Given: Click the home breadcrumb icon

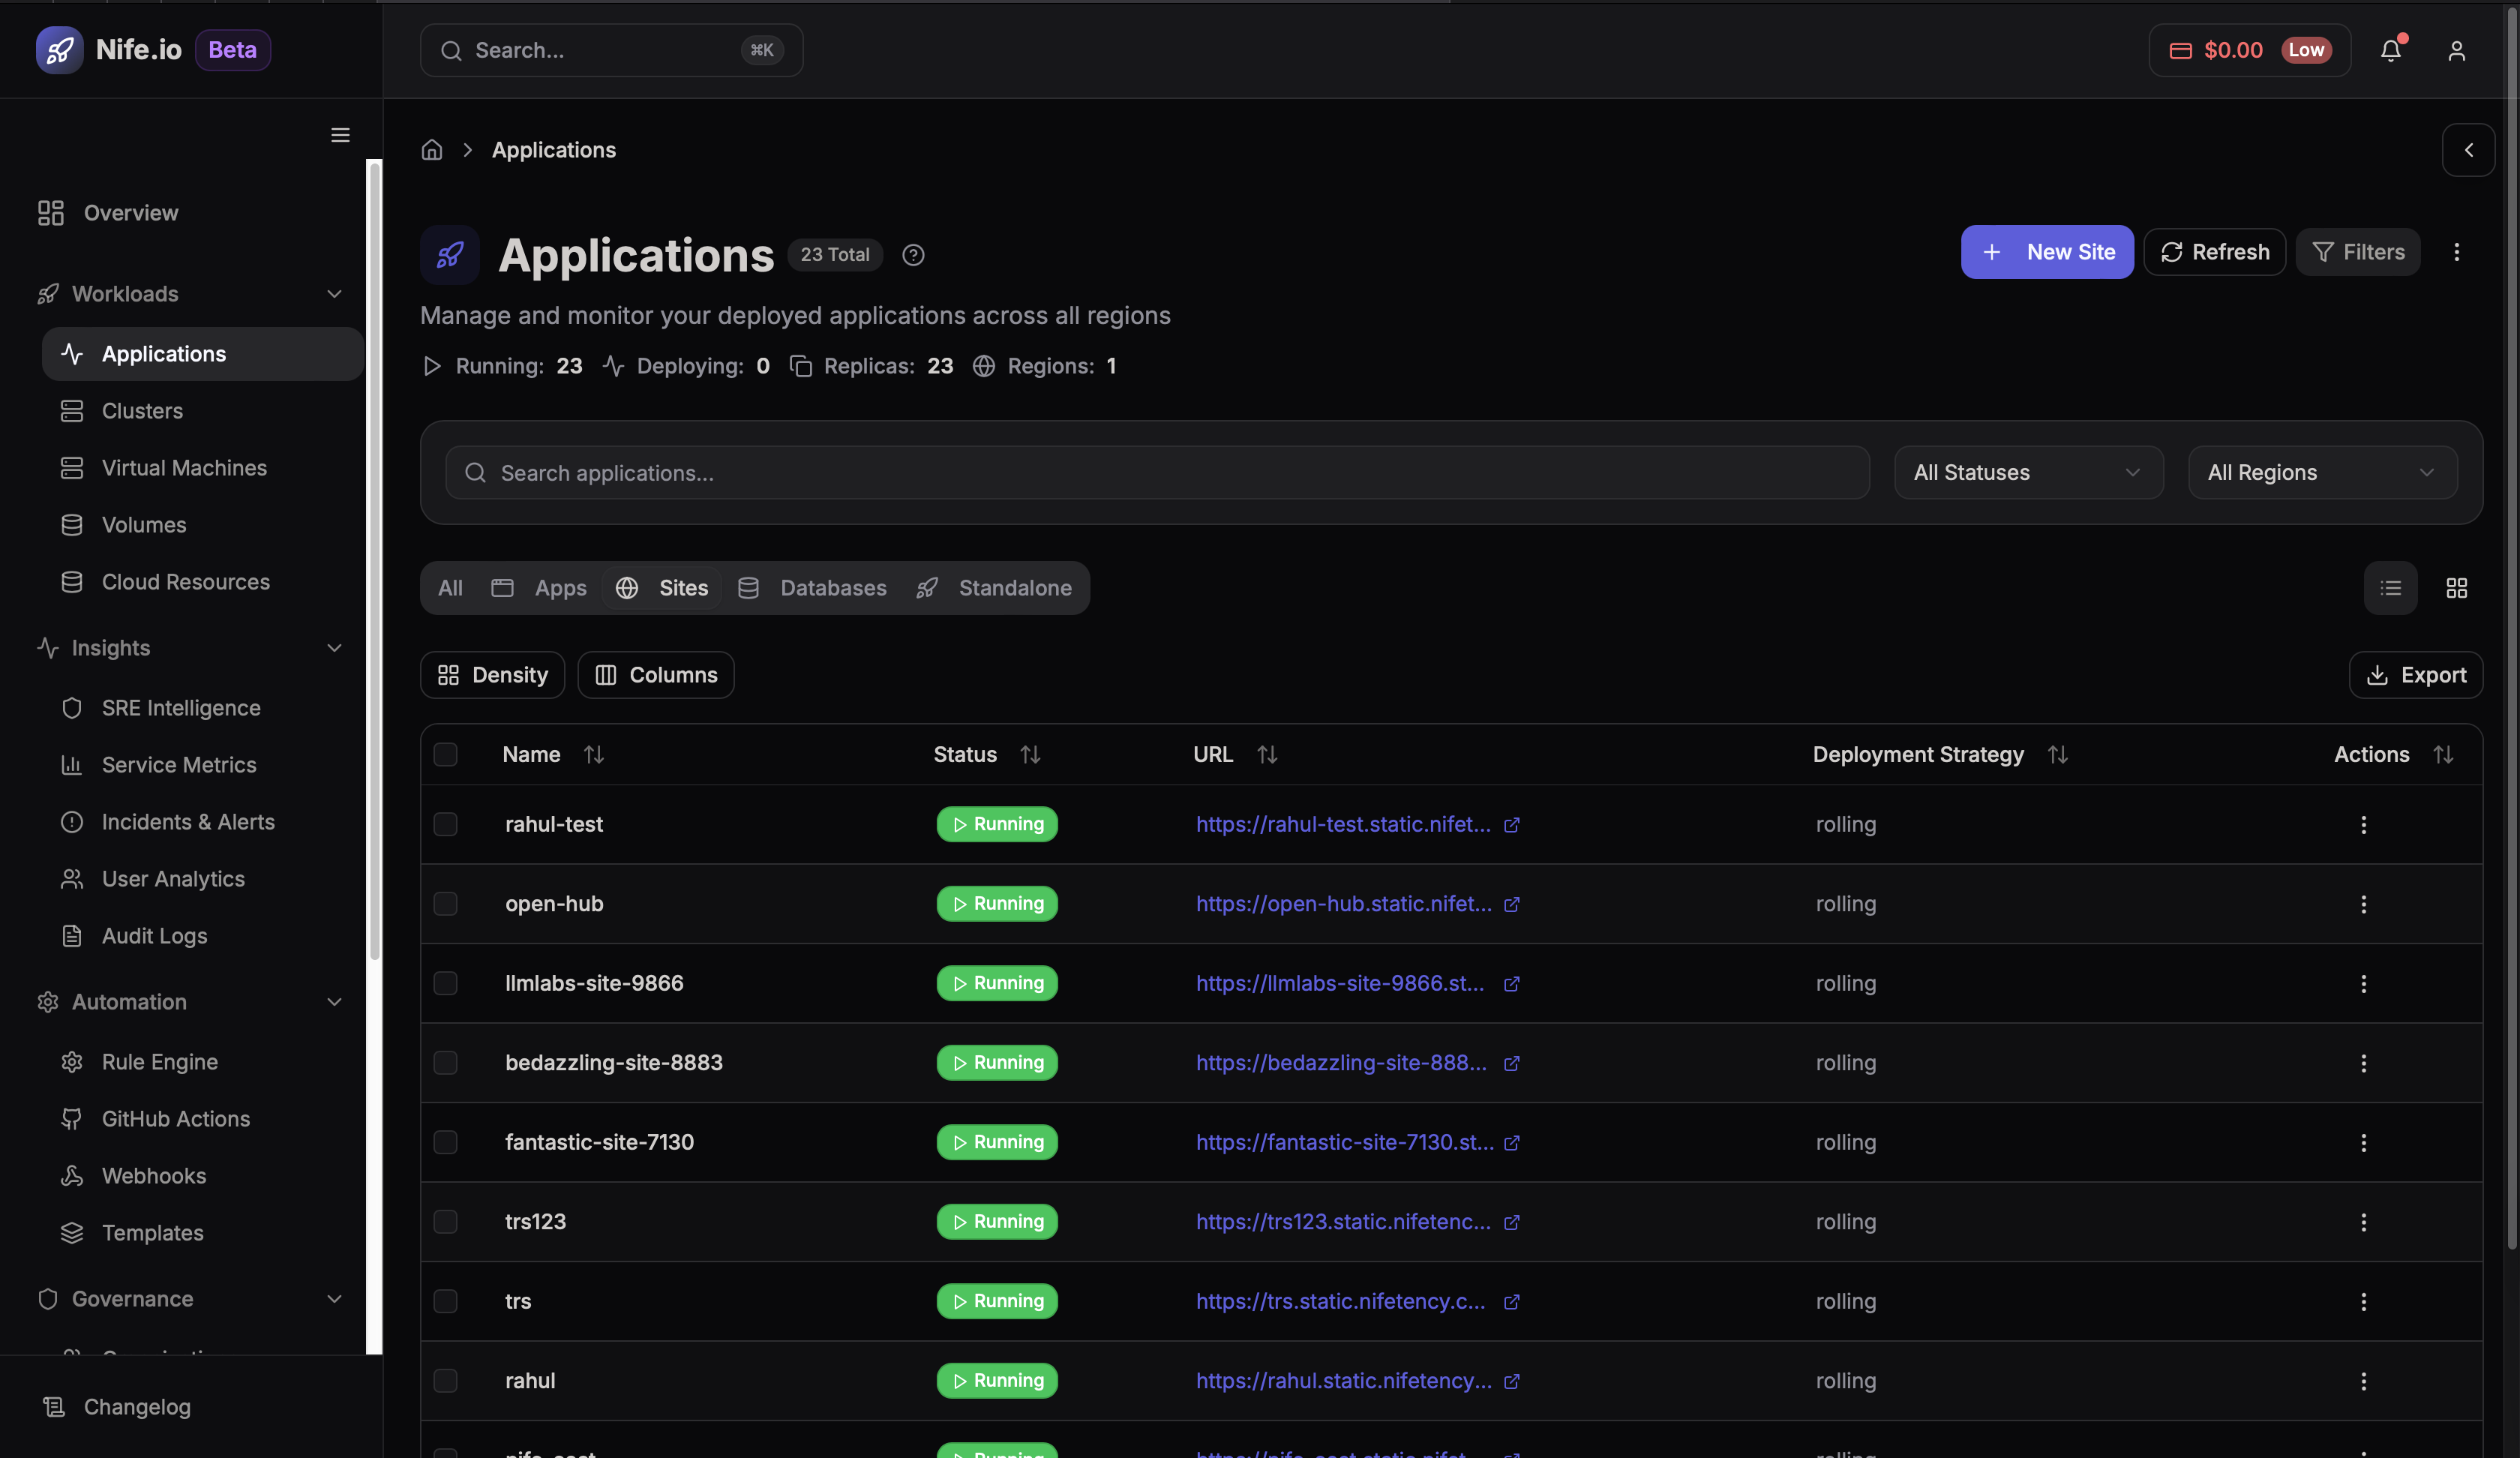Looking at the screenshot, I should (431, 150).
